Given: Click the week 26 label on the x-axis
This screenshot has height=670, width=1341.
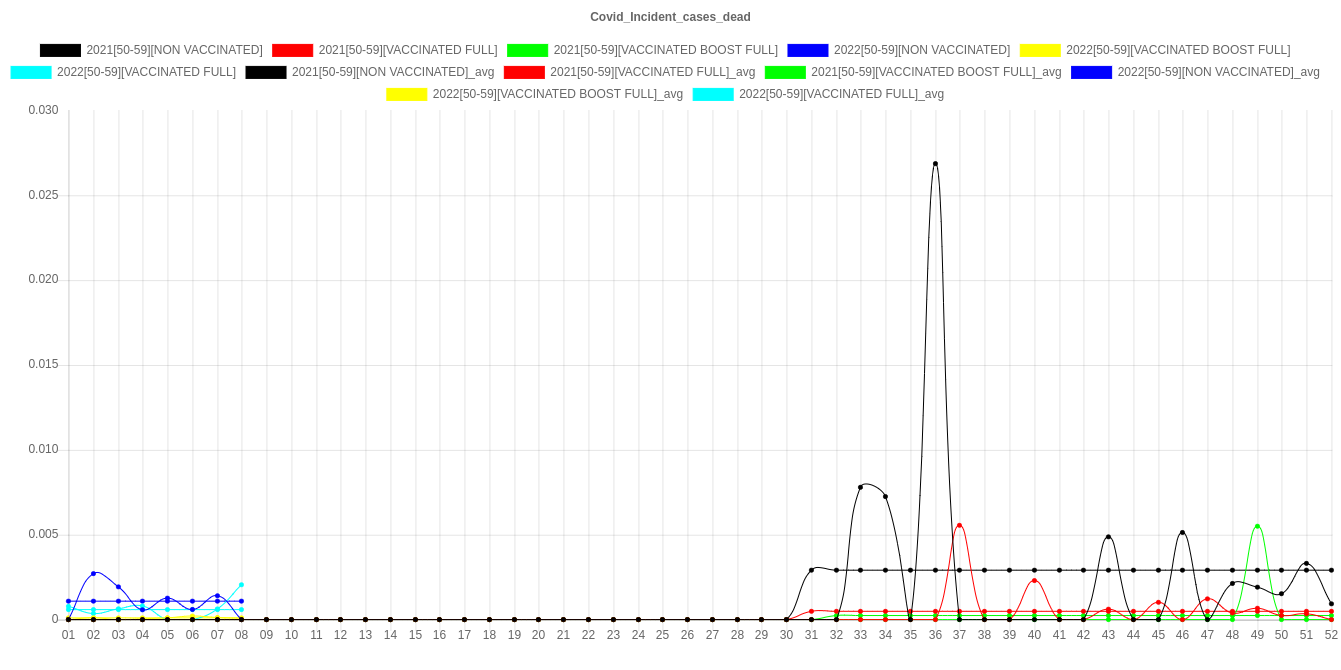Looking at the screenshot, I should click(x=687, y=635).
